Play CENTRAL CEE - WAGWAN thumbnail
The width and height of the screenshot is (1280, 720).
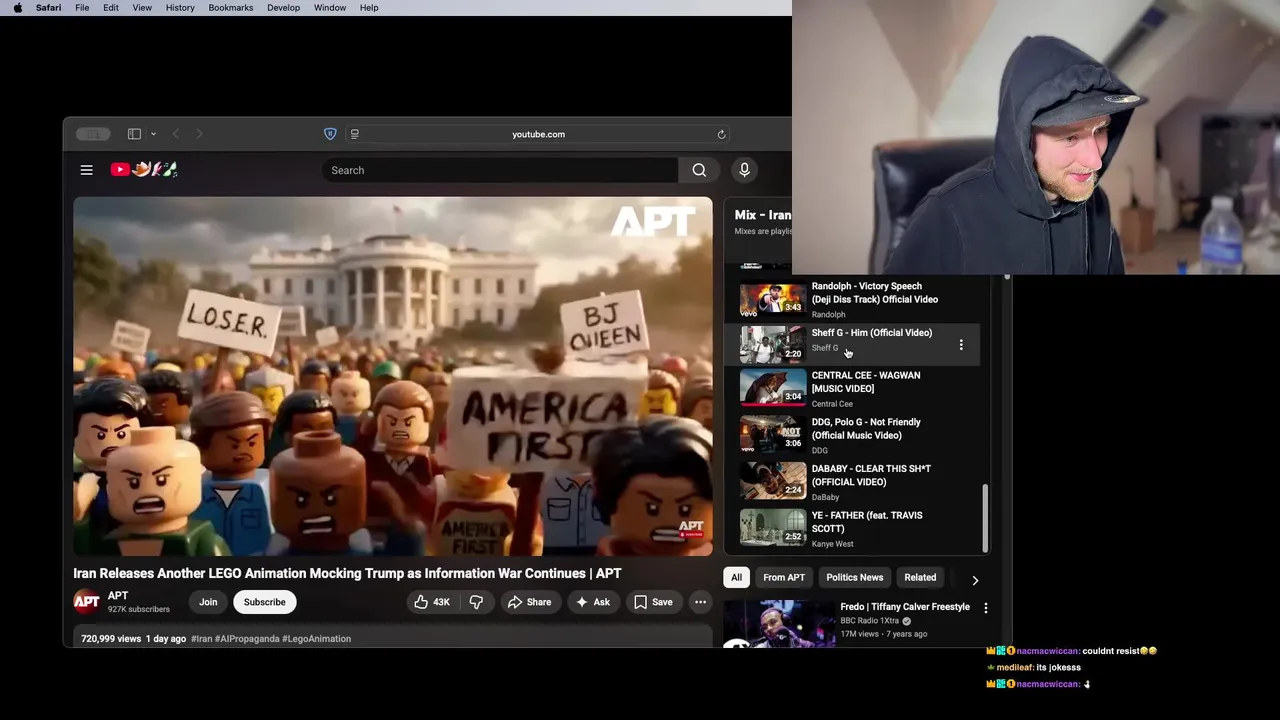coord(772,388)
